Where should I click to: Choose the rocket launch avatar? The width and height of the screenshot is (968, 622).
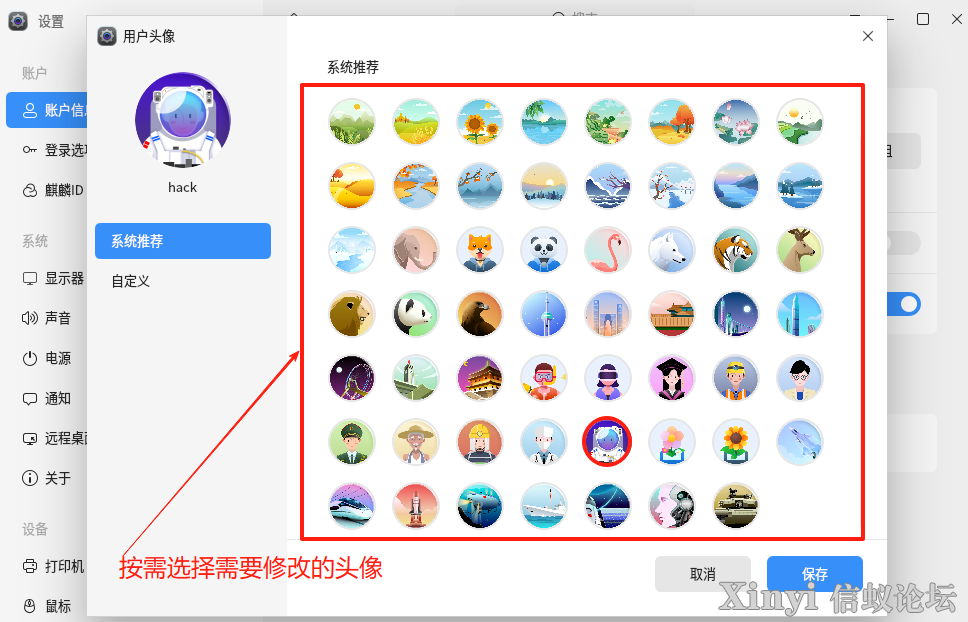pyautogui.click(x=416, y=507)
